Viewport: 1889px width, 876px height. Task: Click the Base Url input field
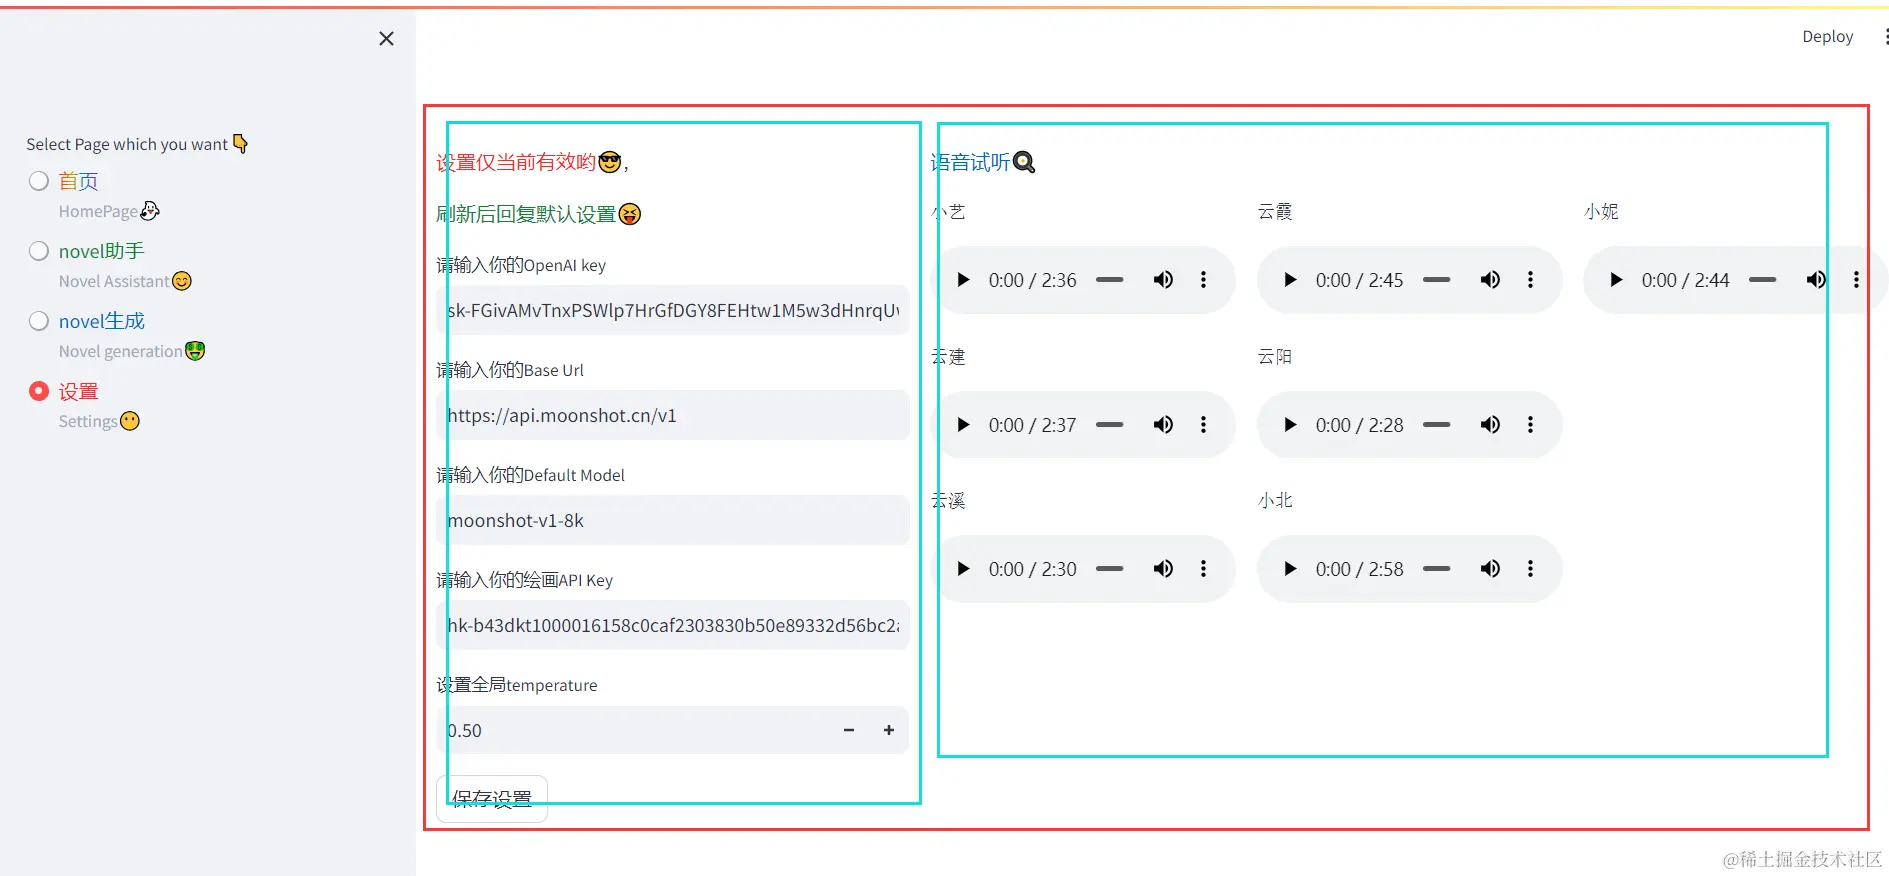pos(673,415)
